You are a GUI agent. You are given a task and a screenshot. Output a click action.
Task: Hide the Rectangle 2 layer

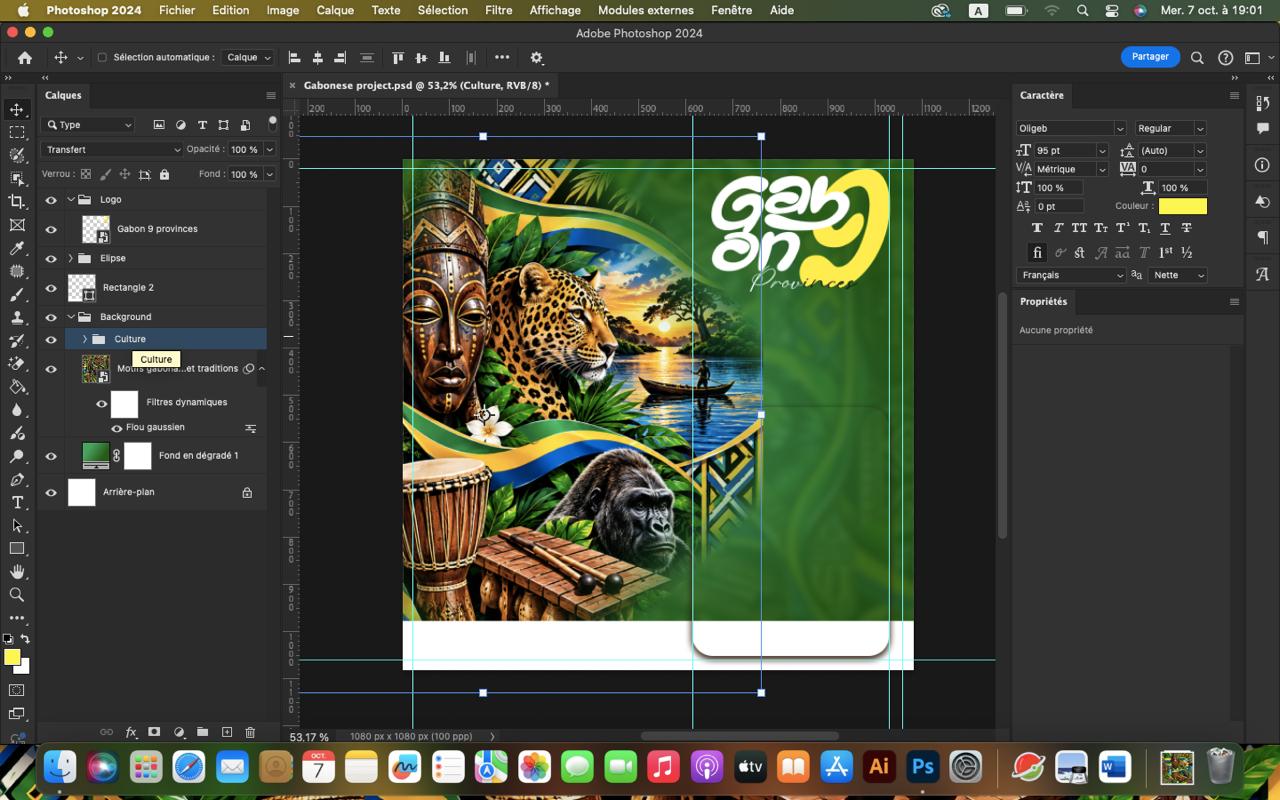(x=51, y=288)
